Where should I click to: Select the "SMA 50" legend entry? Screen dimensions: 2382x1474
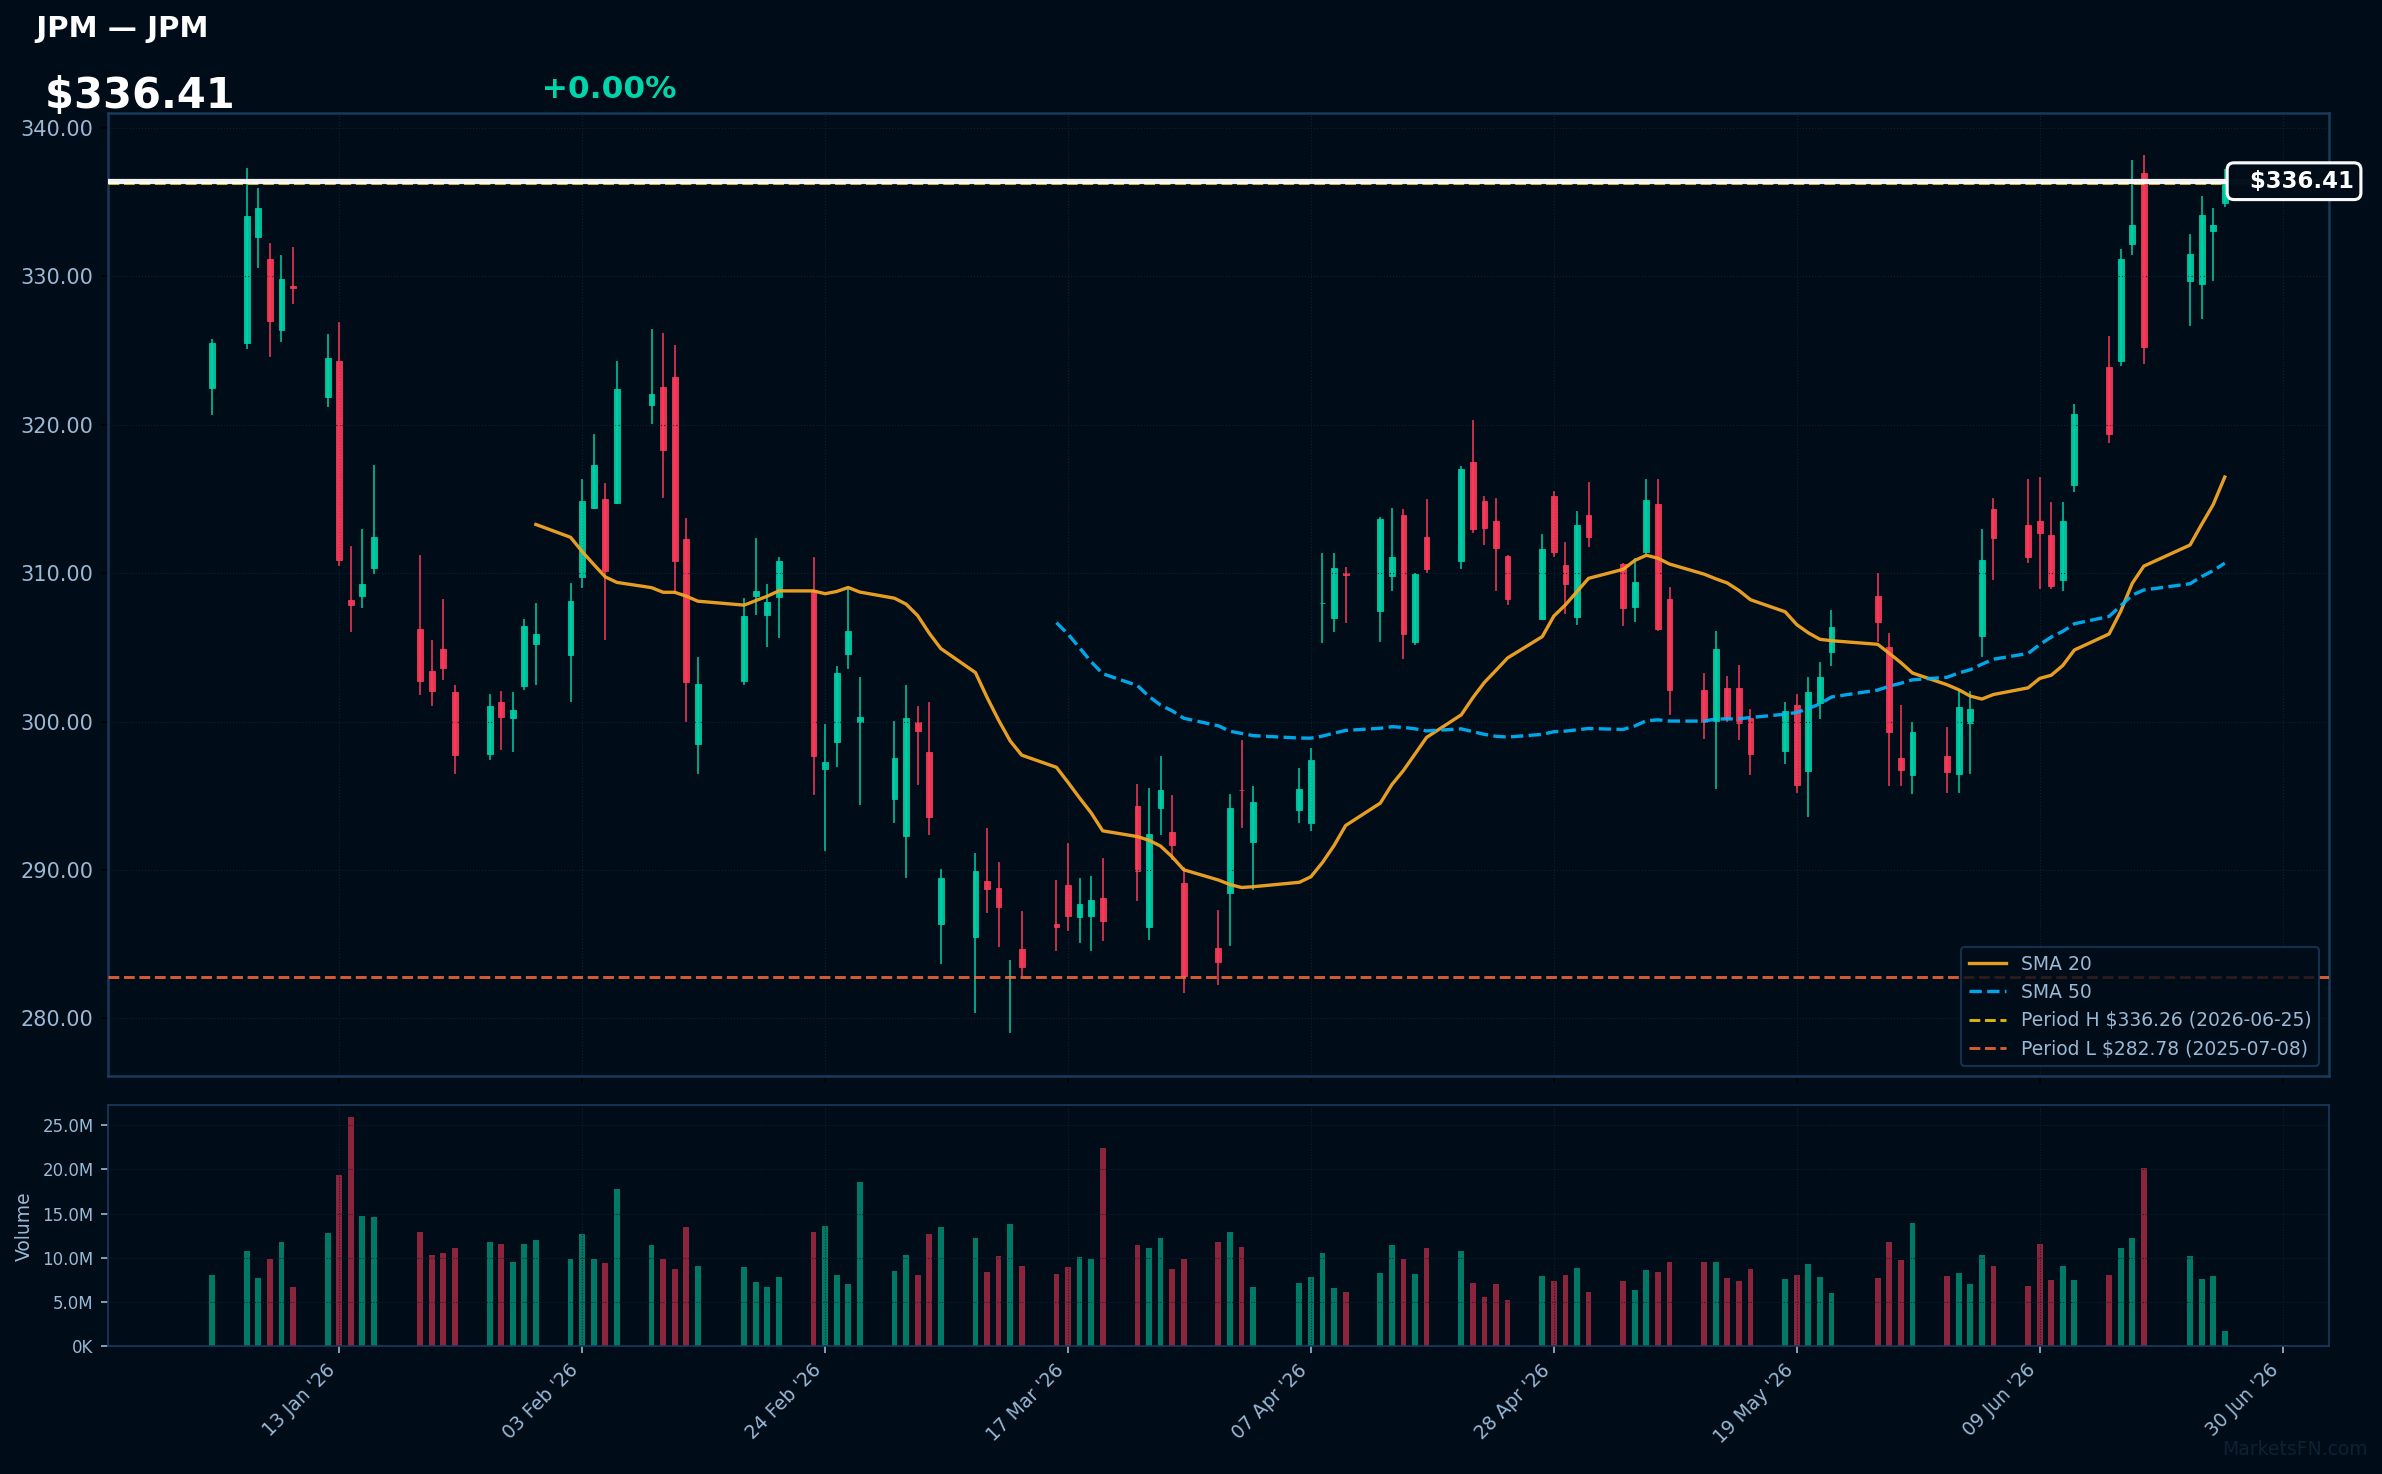[x=2030, y=992]
